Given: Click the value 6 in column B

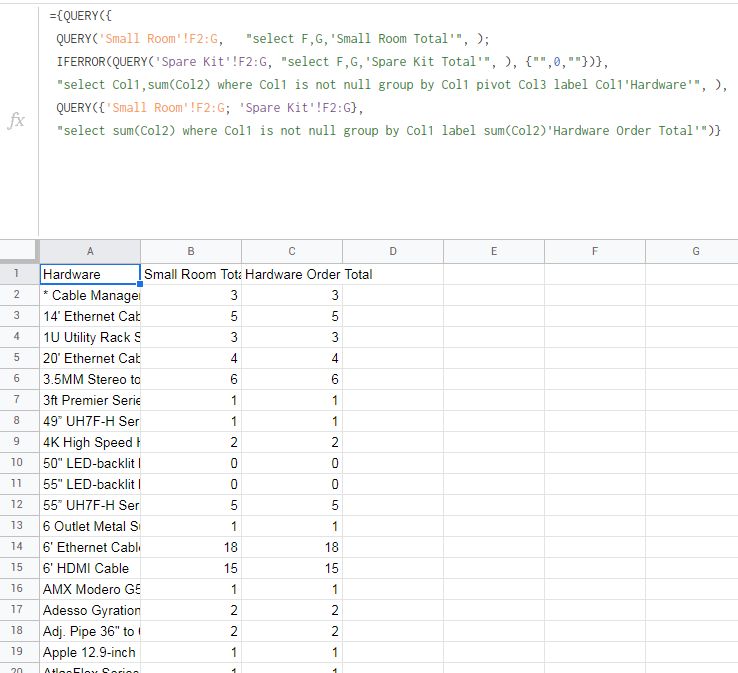Looking at the screenshot, I should tap(191, 379).
